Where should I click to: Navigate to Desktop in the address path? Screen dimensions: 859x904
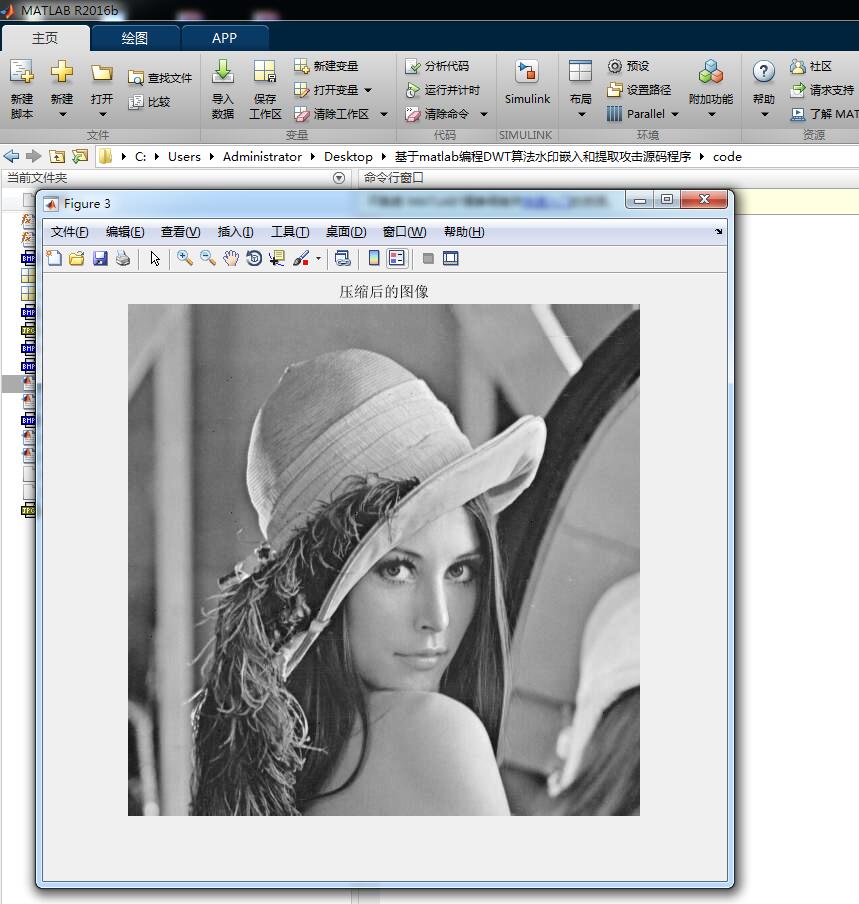(x=348, y=156)
